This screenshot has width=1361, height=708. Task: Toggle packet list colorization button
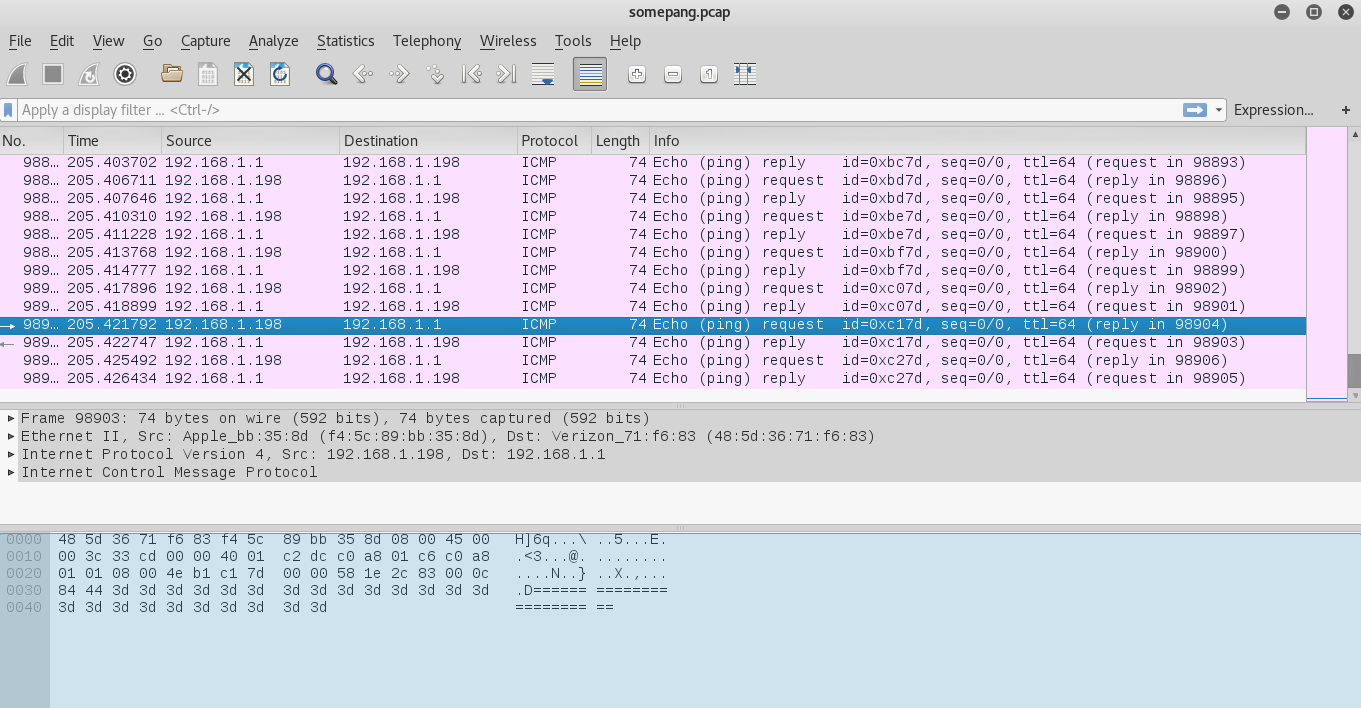click(x=590, y=74)
